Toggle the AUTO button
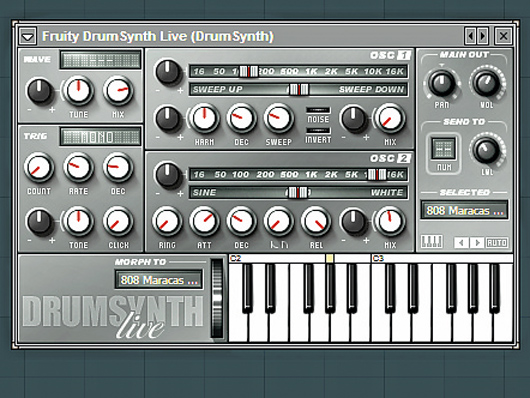 [x=497, y=242]
